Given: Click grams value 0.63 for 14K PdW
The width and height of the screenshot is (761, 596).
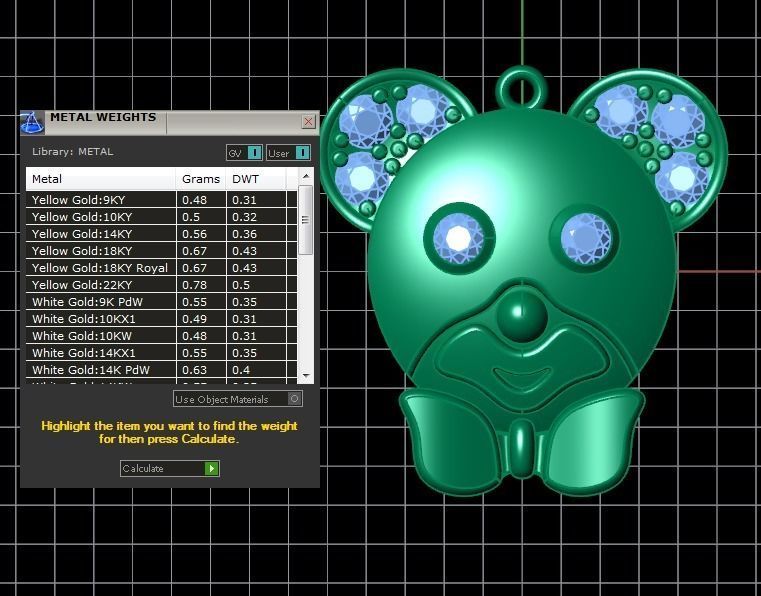Looking at the screenshot, I should [194, 370].
